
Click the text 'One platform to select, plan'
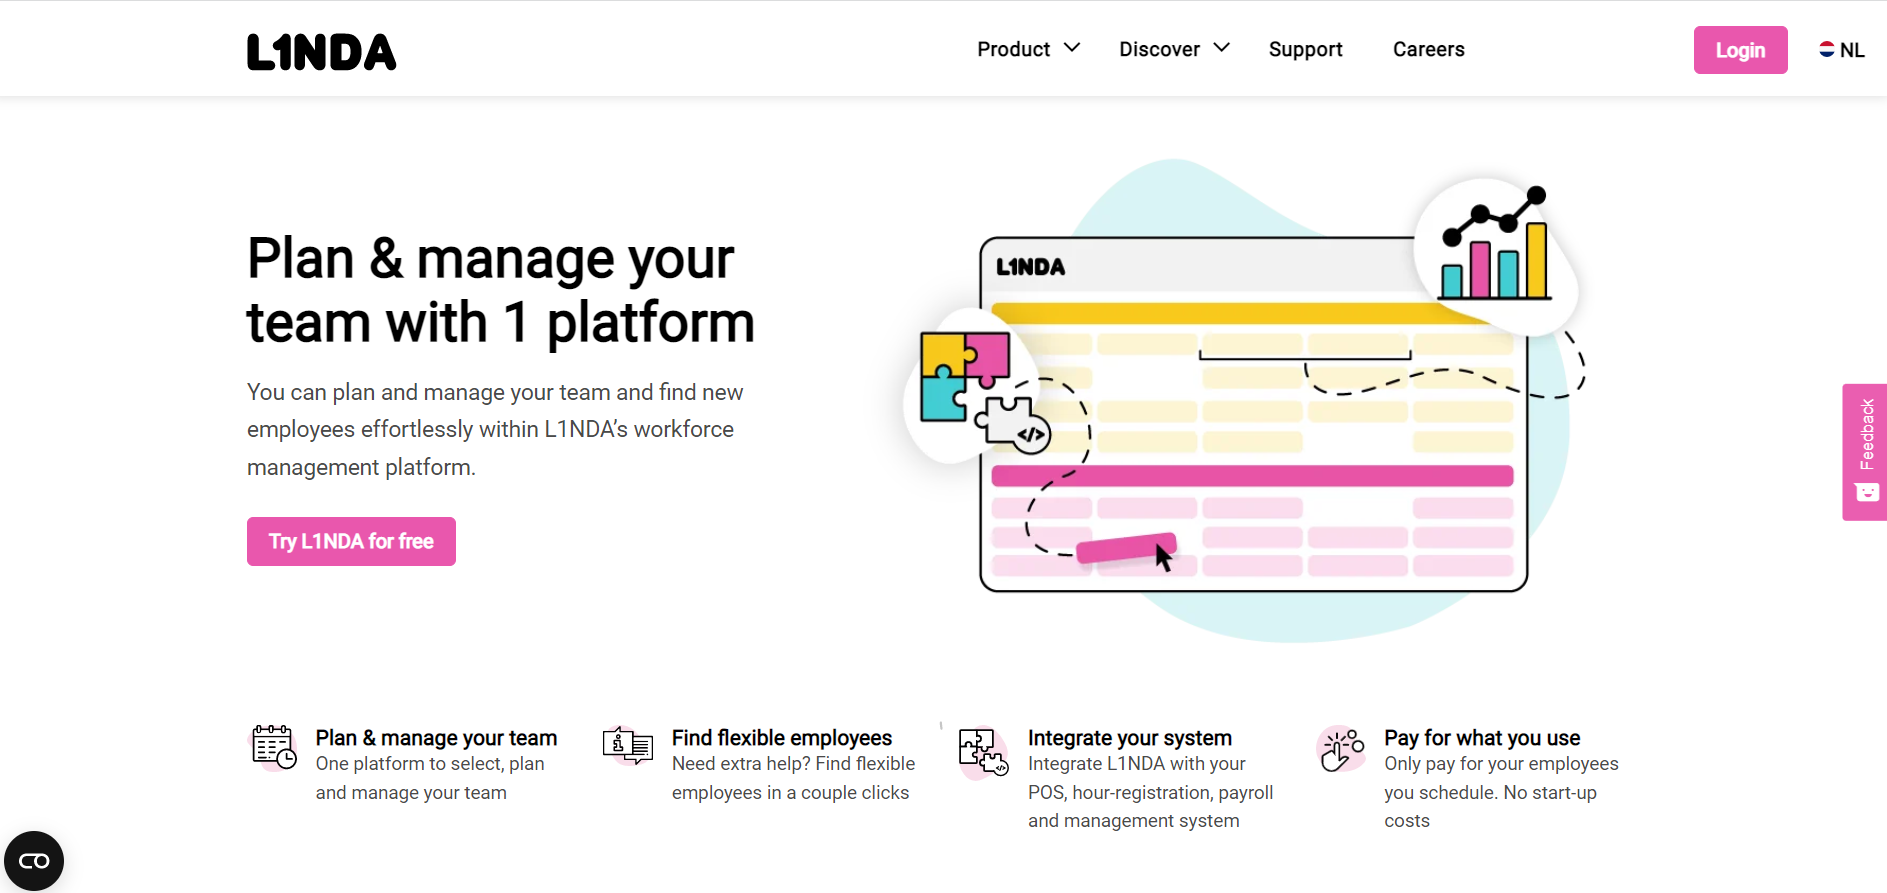[x=430, y=764]
